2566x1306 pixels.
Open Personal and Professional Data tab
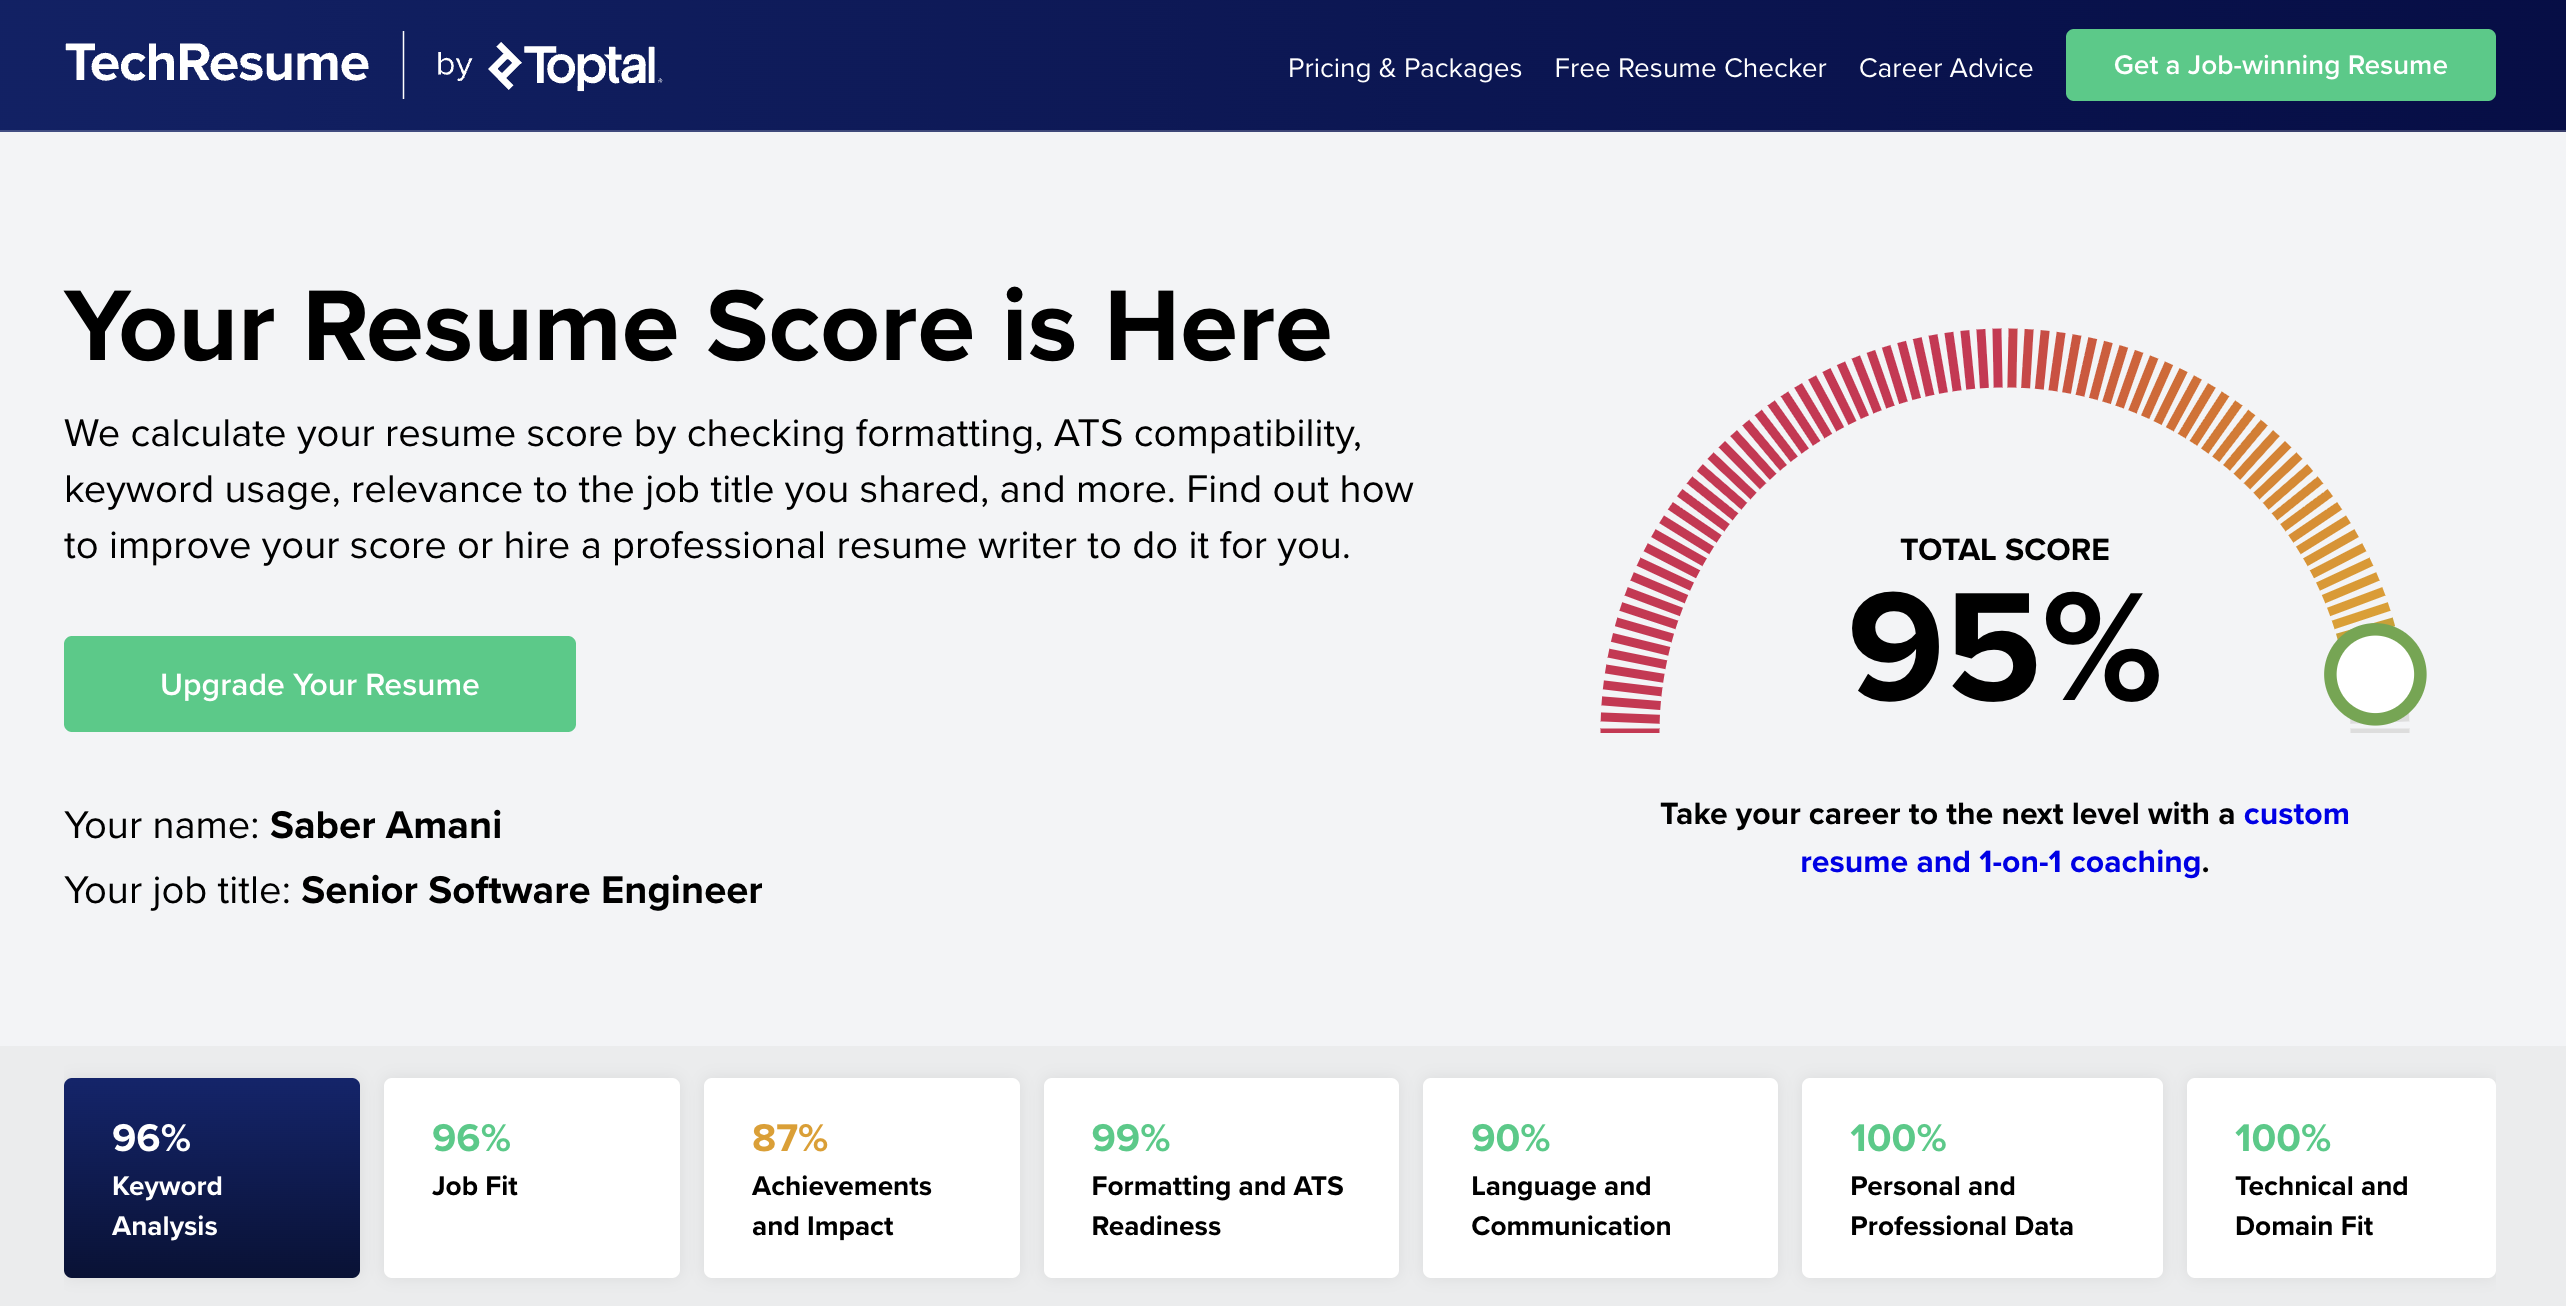point(1982,1177)
